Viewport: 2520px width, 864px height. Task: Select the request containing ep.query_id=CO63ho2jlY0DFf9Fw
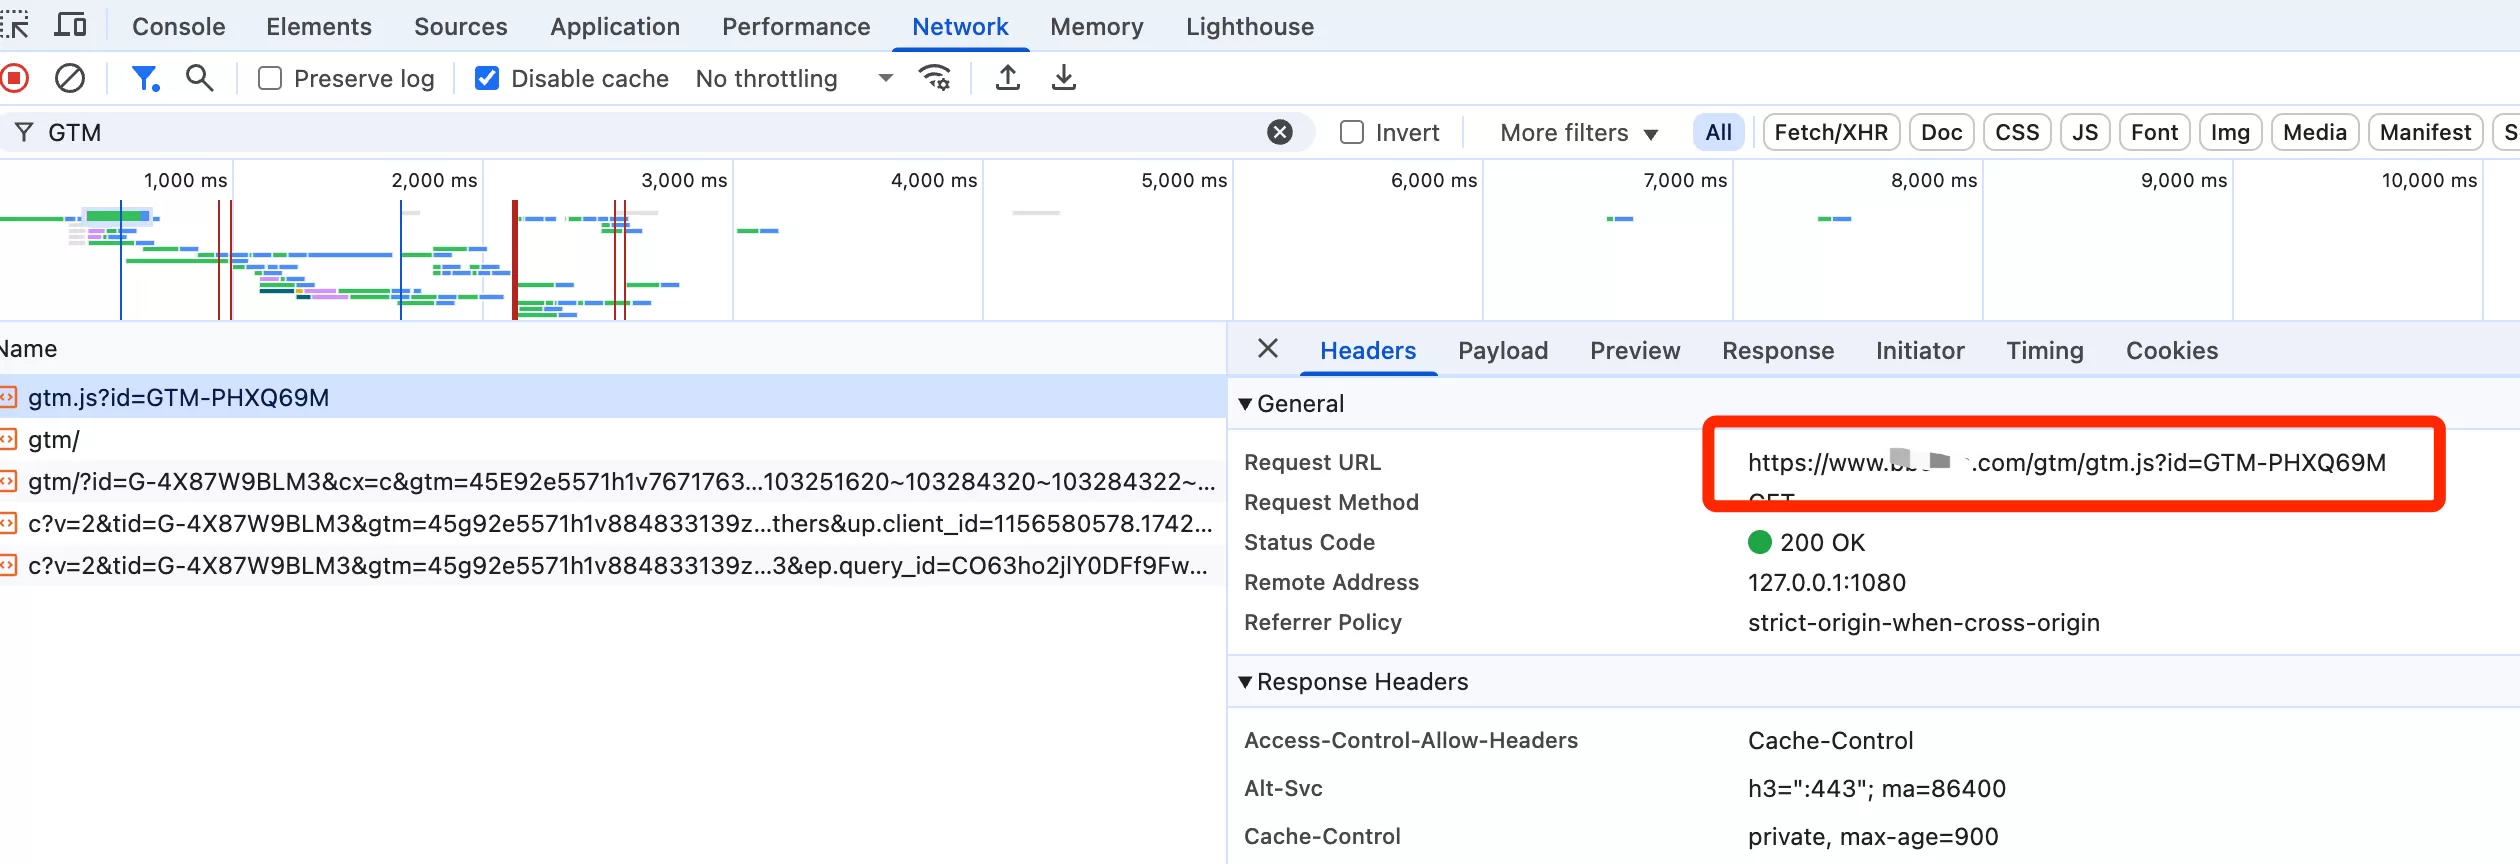(612, 566)
